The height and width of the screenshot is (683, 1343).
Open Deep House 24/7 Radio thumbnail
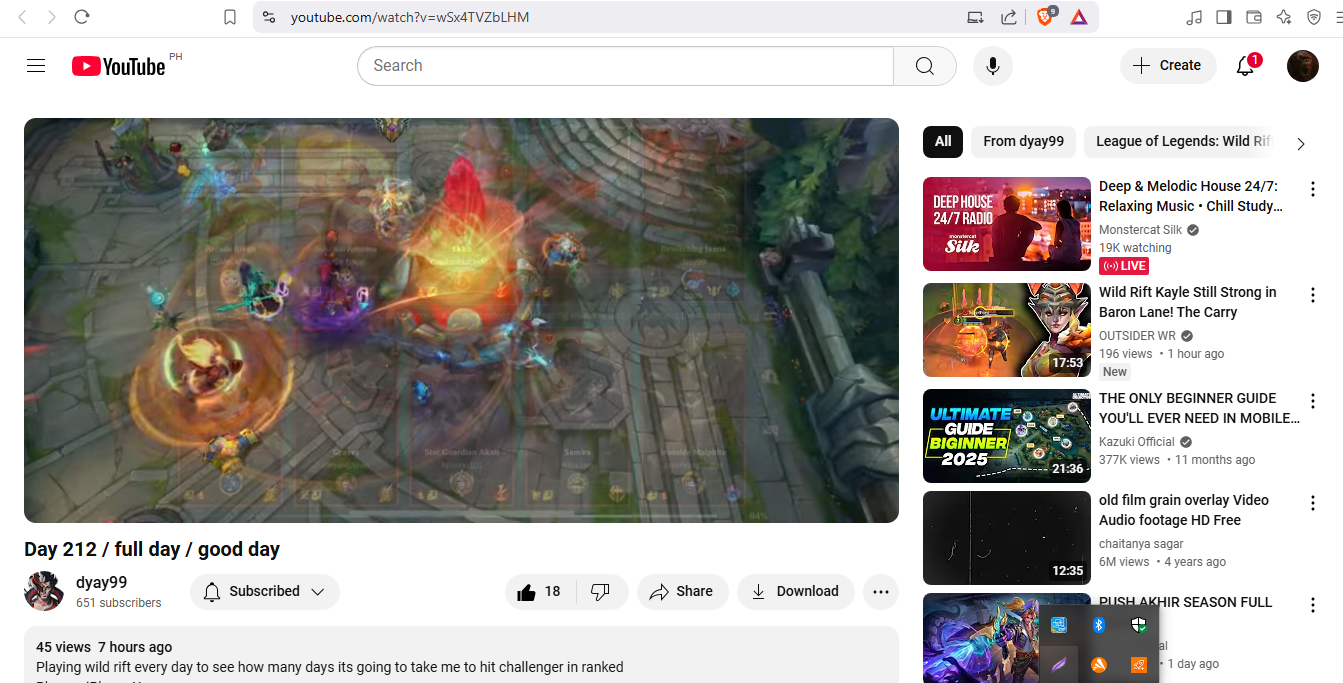(1007, 224)
